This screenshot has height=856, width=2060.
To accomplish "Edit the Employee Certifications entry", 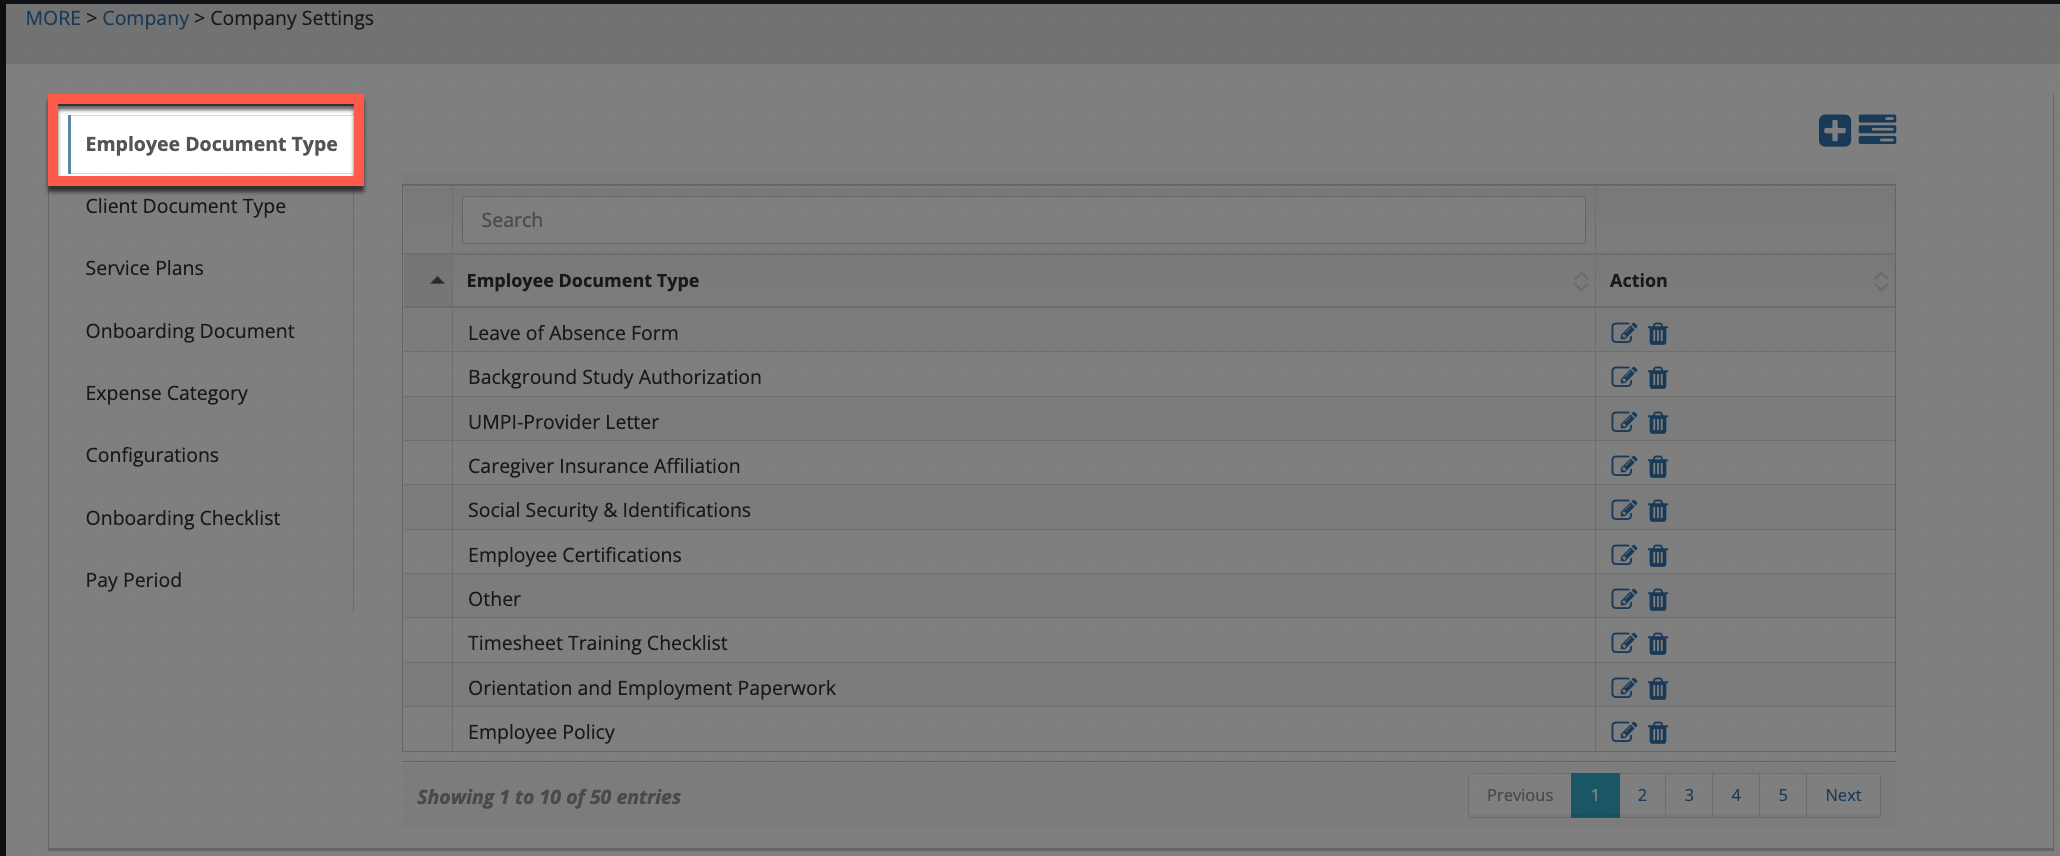I will (1623, 555).
